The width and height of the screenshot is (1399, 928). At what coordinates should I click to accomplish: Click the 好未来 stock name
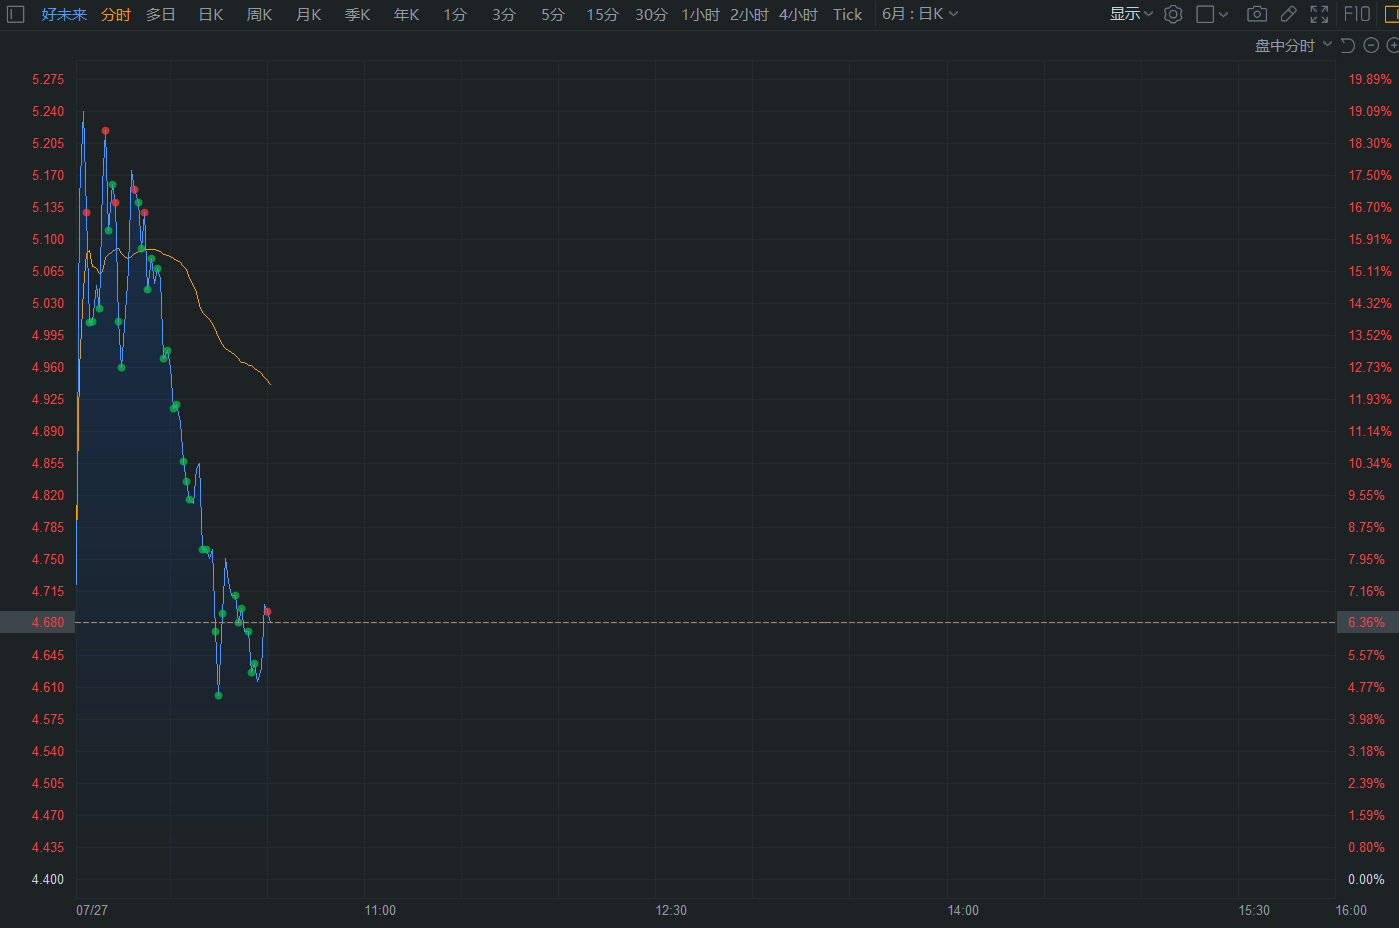[x=64, y=15]
